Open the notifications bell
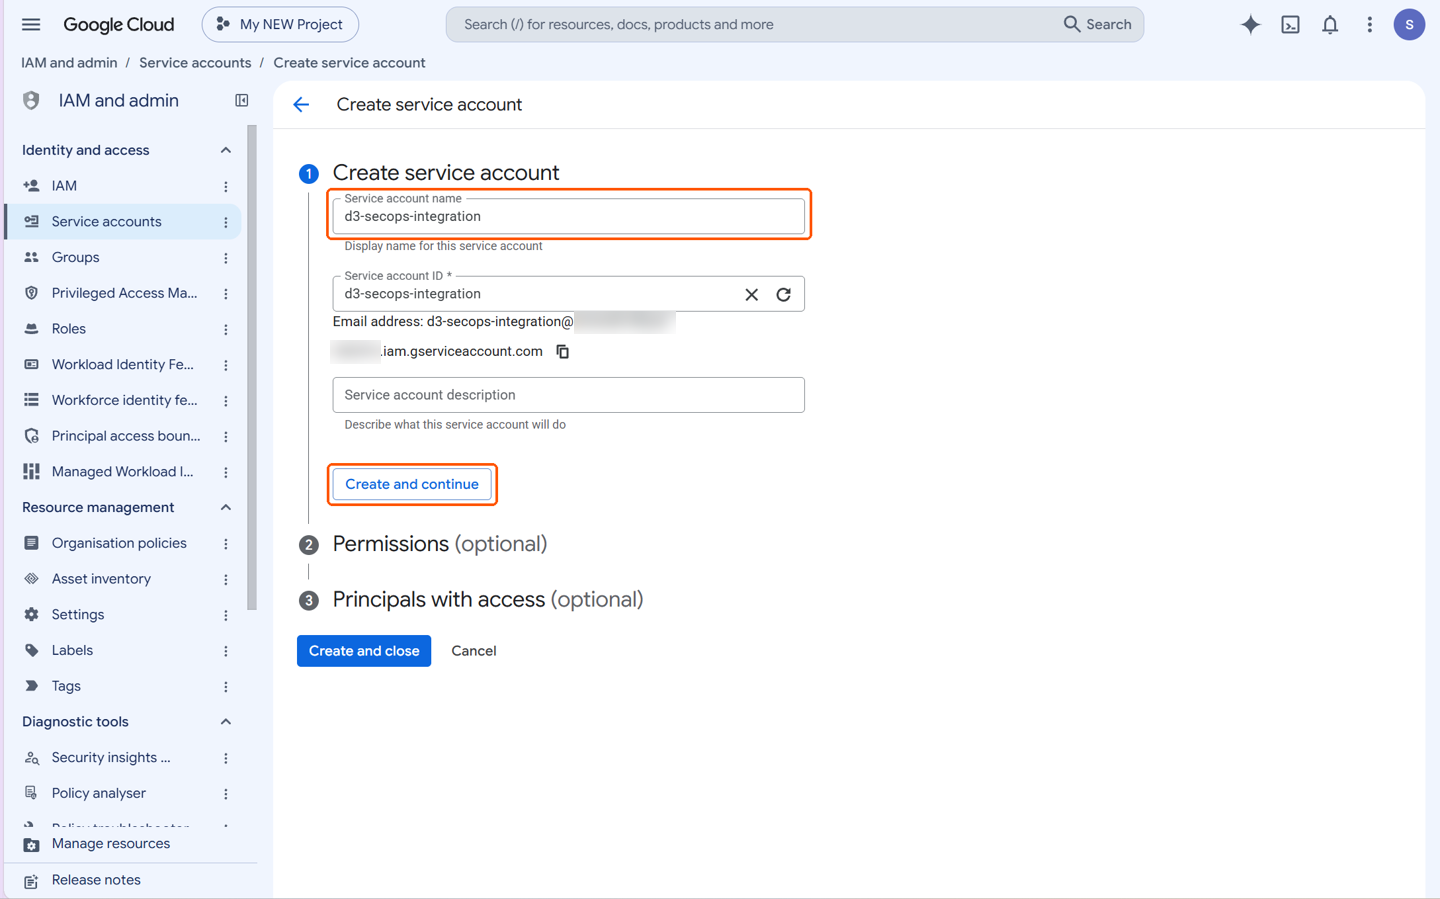 1330,24
